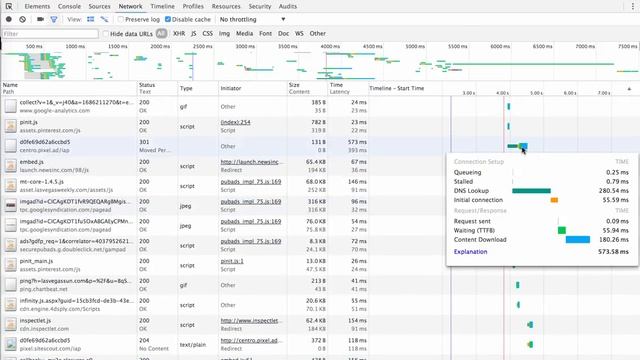Screen dimensions: 640x360
Task: Click the pinit_main.js file icon
Action: click(x=11, y=265)
